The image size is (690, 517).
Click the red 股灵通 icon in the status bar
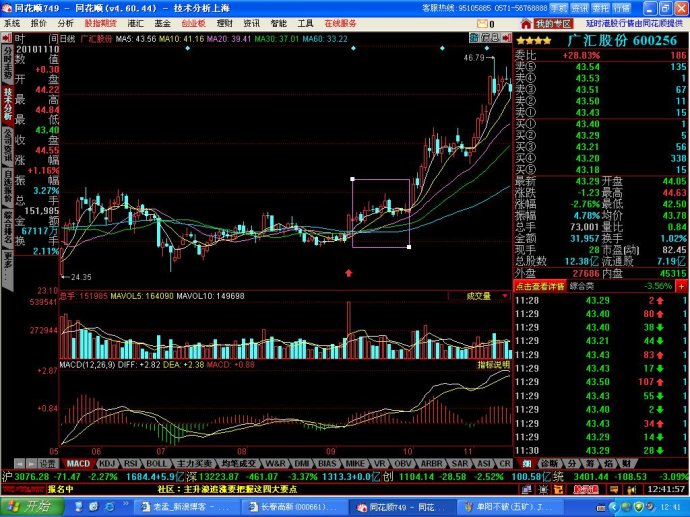coord(585,489)
